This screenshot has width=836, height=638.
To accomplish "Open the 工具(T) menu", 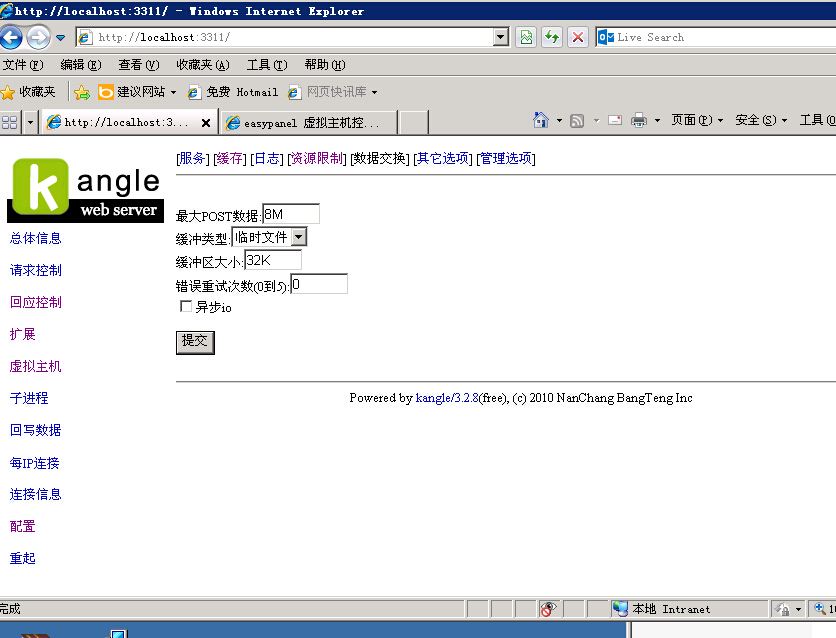I will click(267, 65).
